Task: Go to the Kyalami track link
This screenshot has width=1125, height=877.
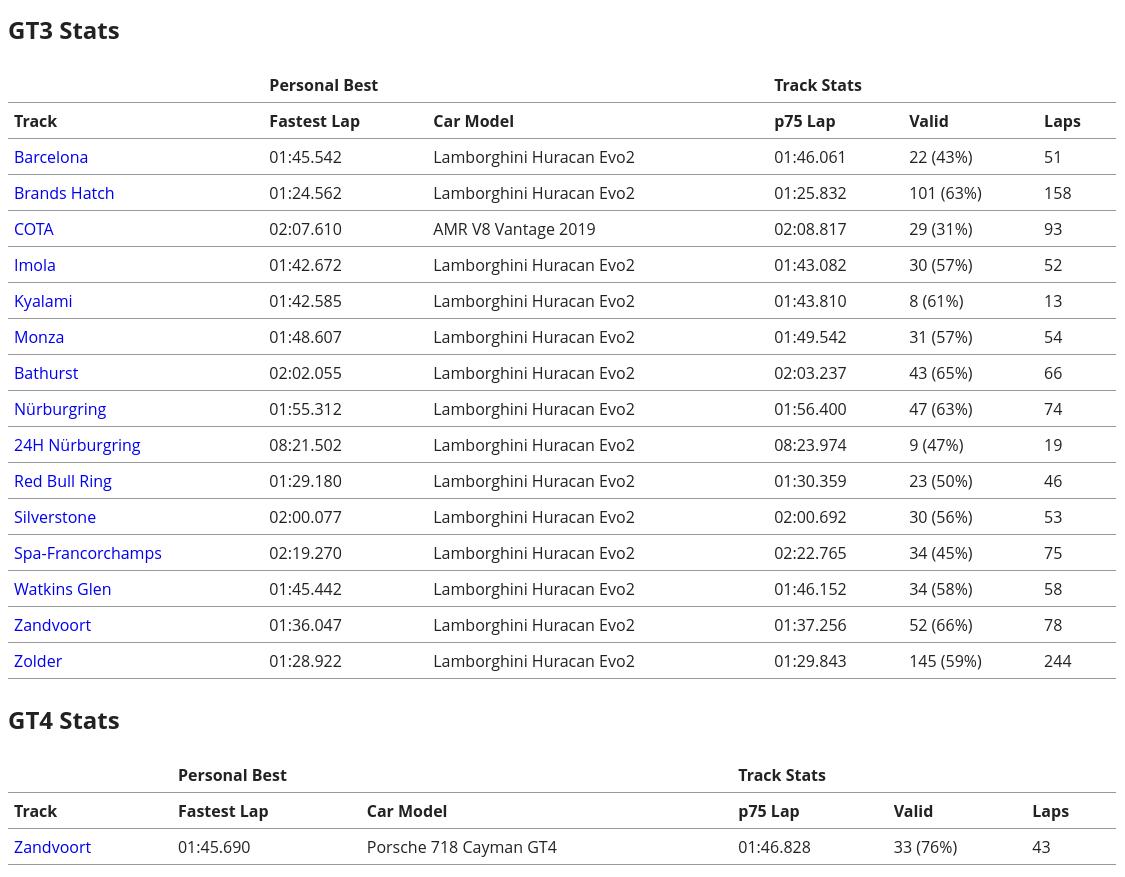Action: [x=43, y=301]
